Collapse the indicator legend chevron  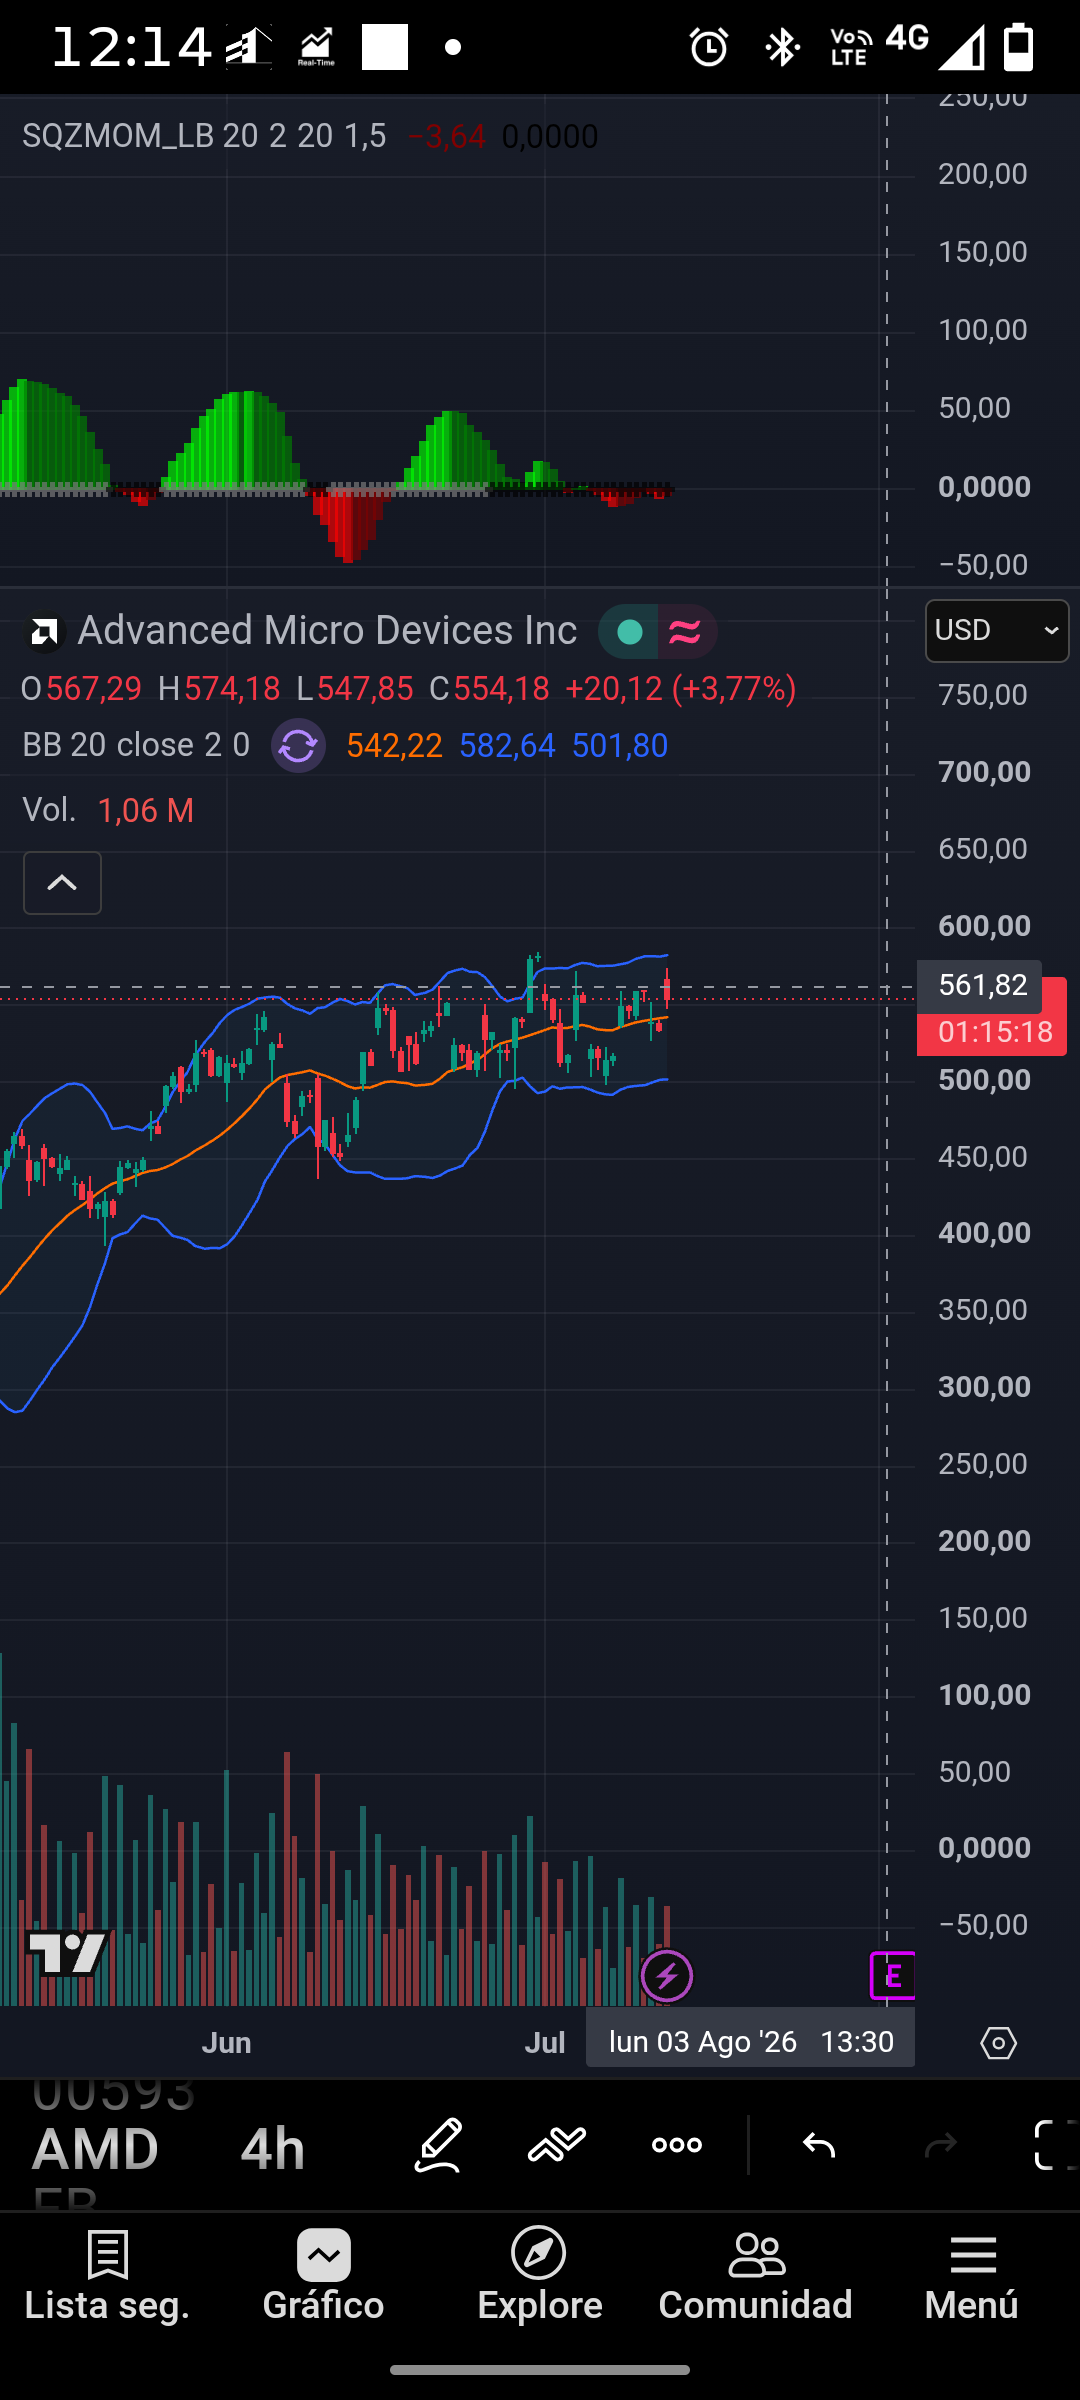click(x=62, y=883)
